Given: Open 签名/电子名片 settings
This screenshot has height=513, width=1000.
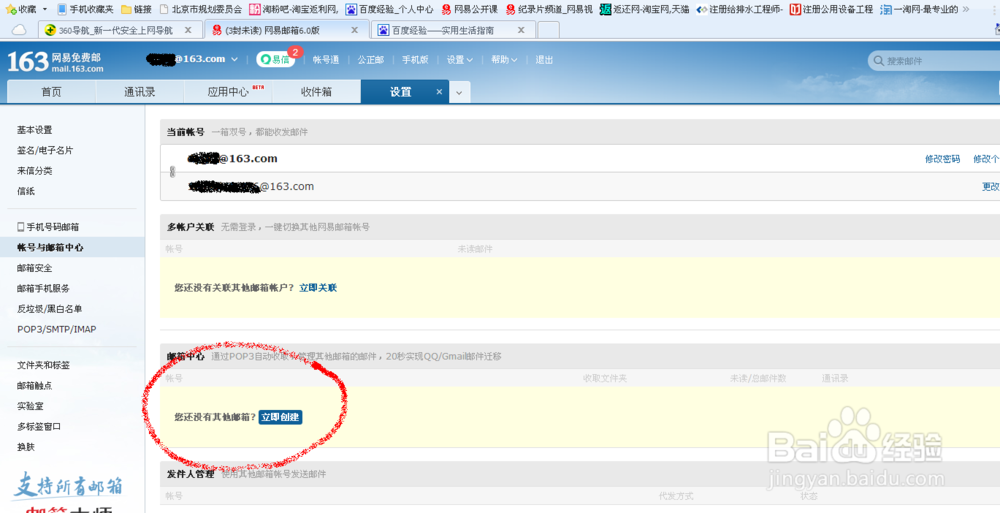Looking at the screenshot, I should (45, 151).
